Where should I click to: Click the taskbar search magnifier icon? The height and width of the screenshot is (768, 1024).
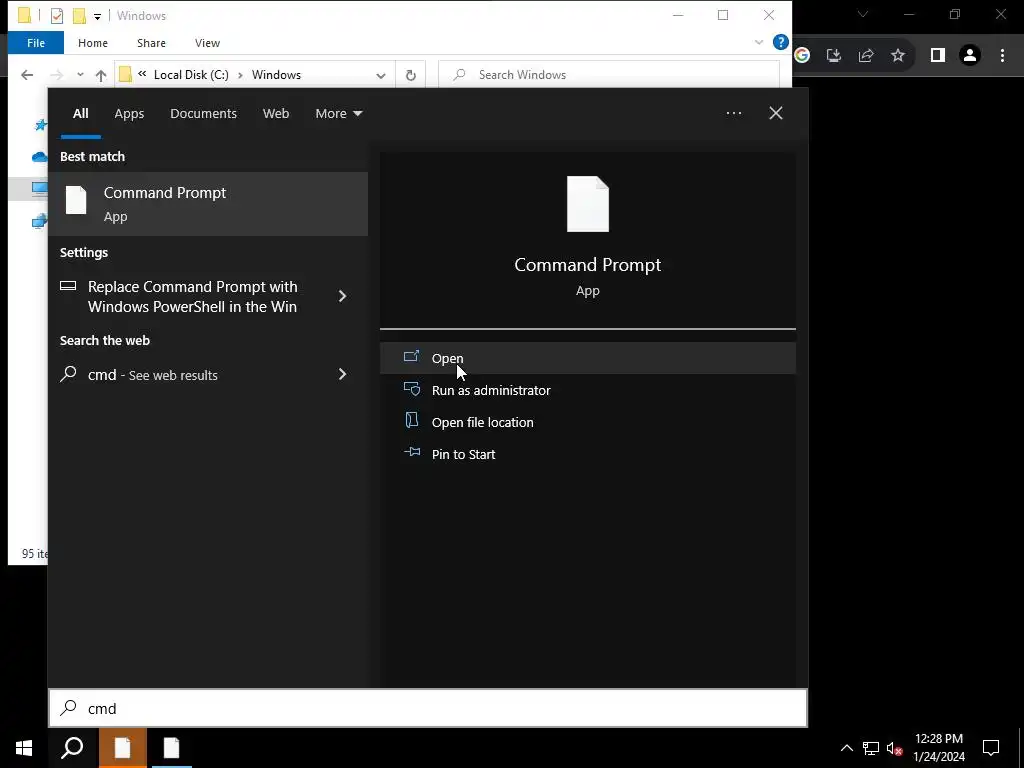click(72, 748)
